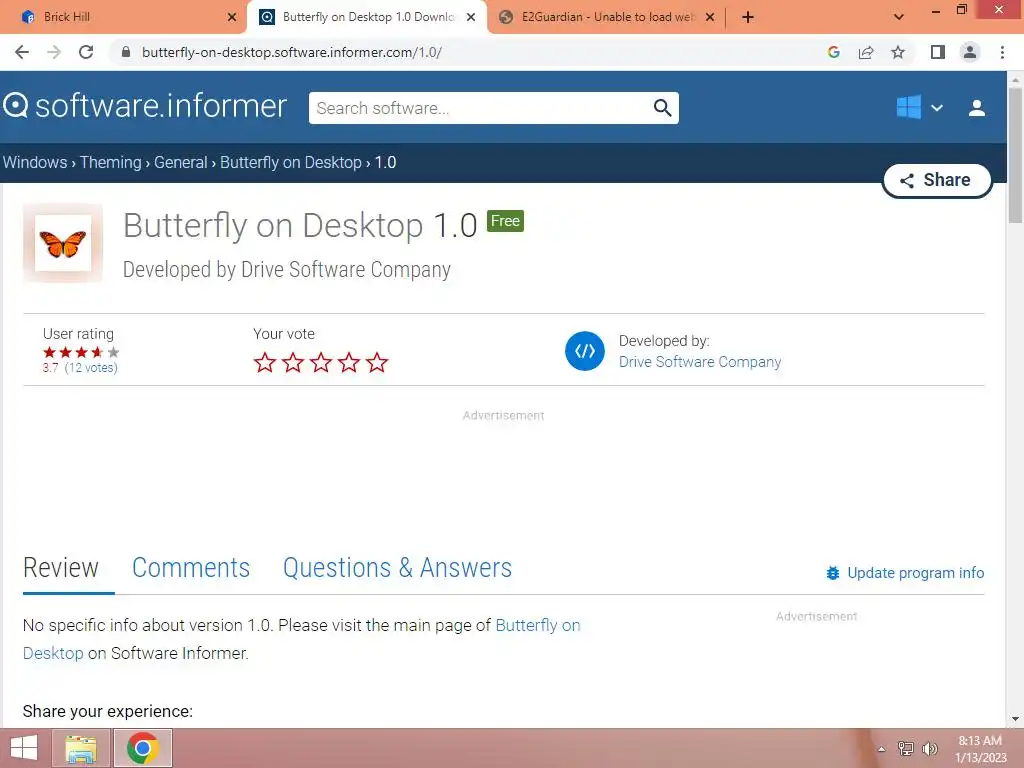Open the Update program info link
The image size is (1024, 768).
pos(915,573)
